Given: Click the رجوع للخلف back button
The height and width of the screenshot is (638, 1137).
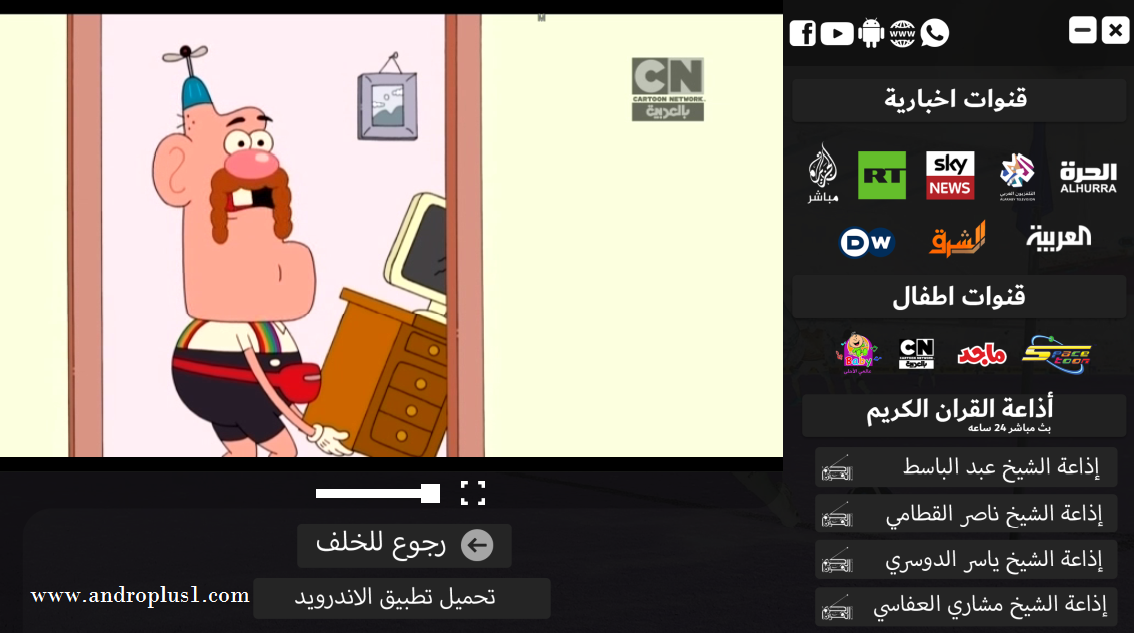Looking at the screenshot, I should click(x=404, y=545).
